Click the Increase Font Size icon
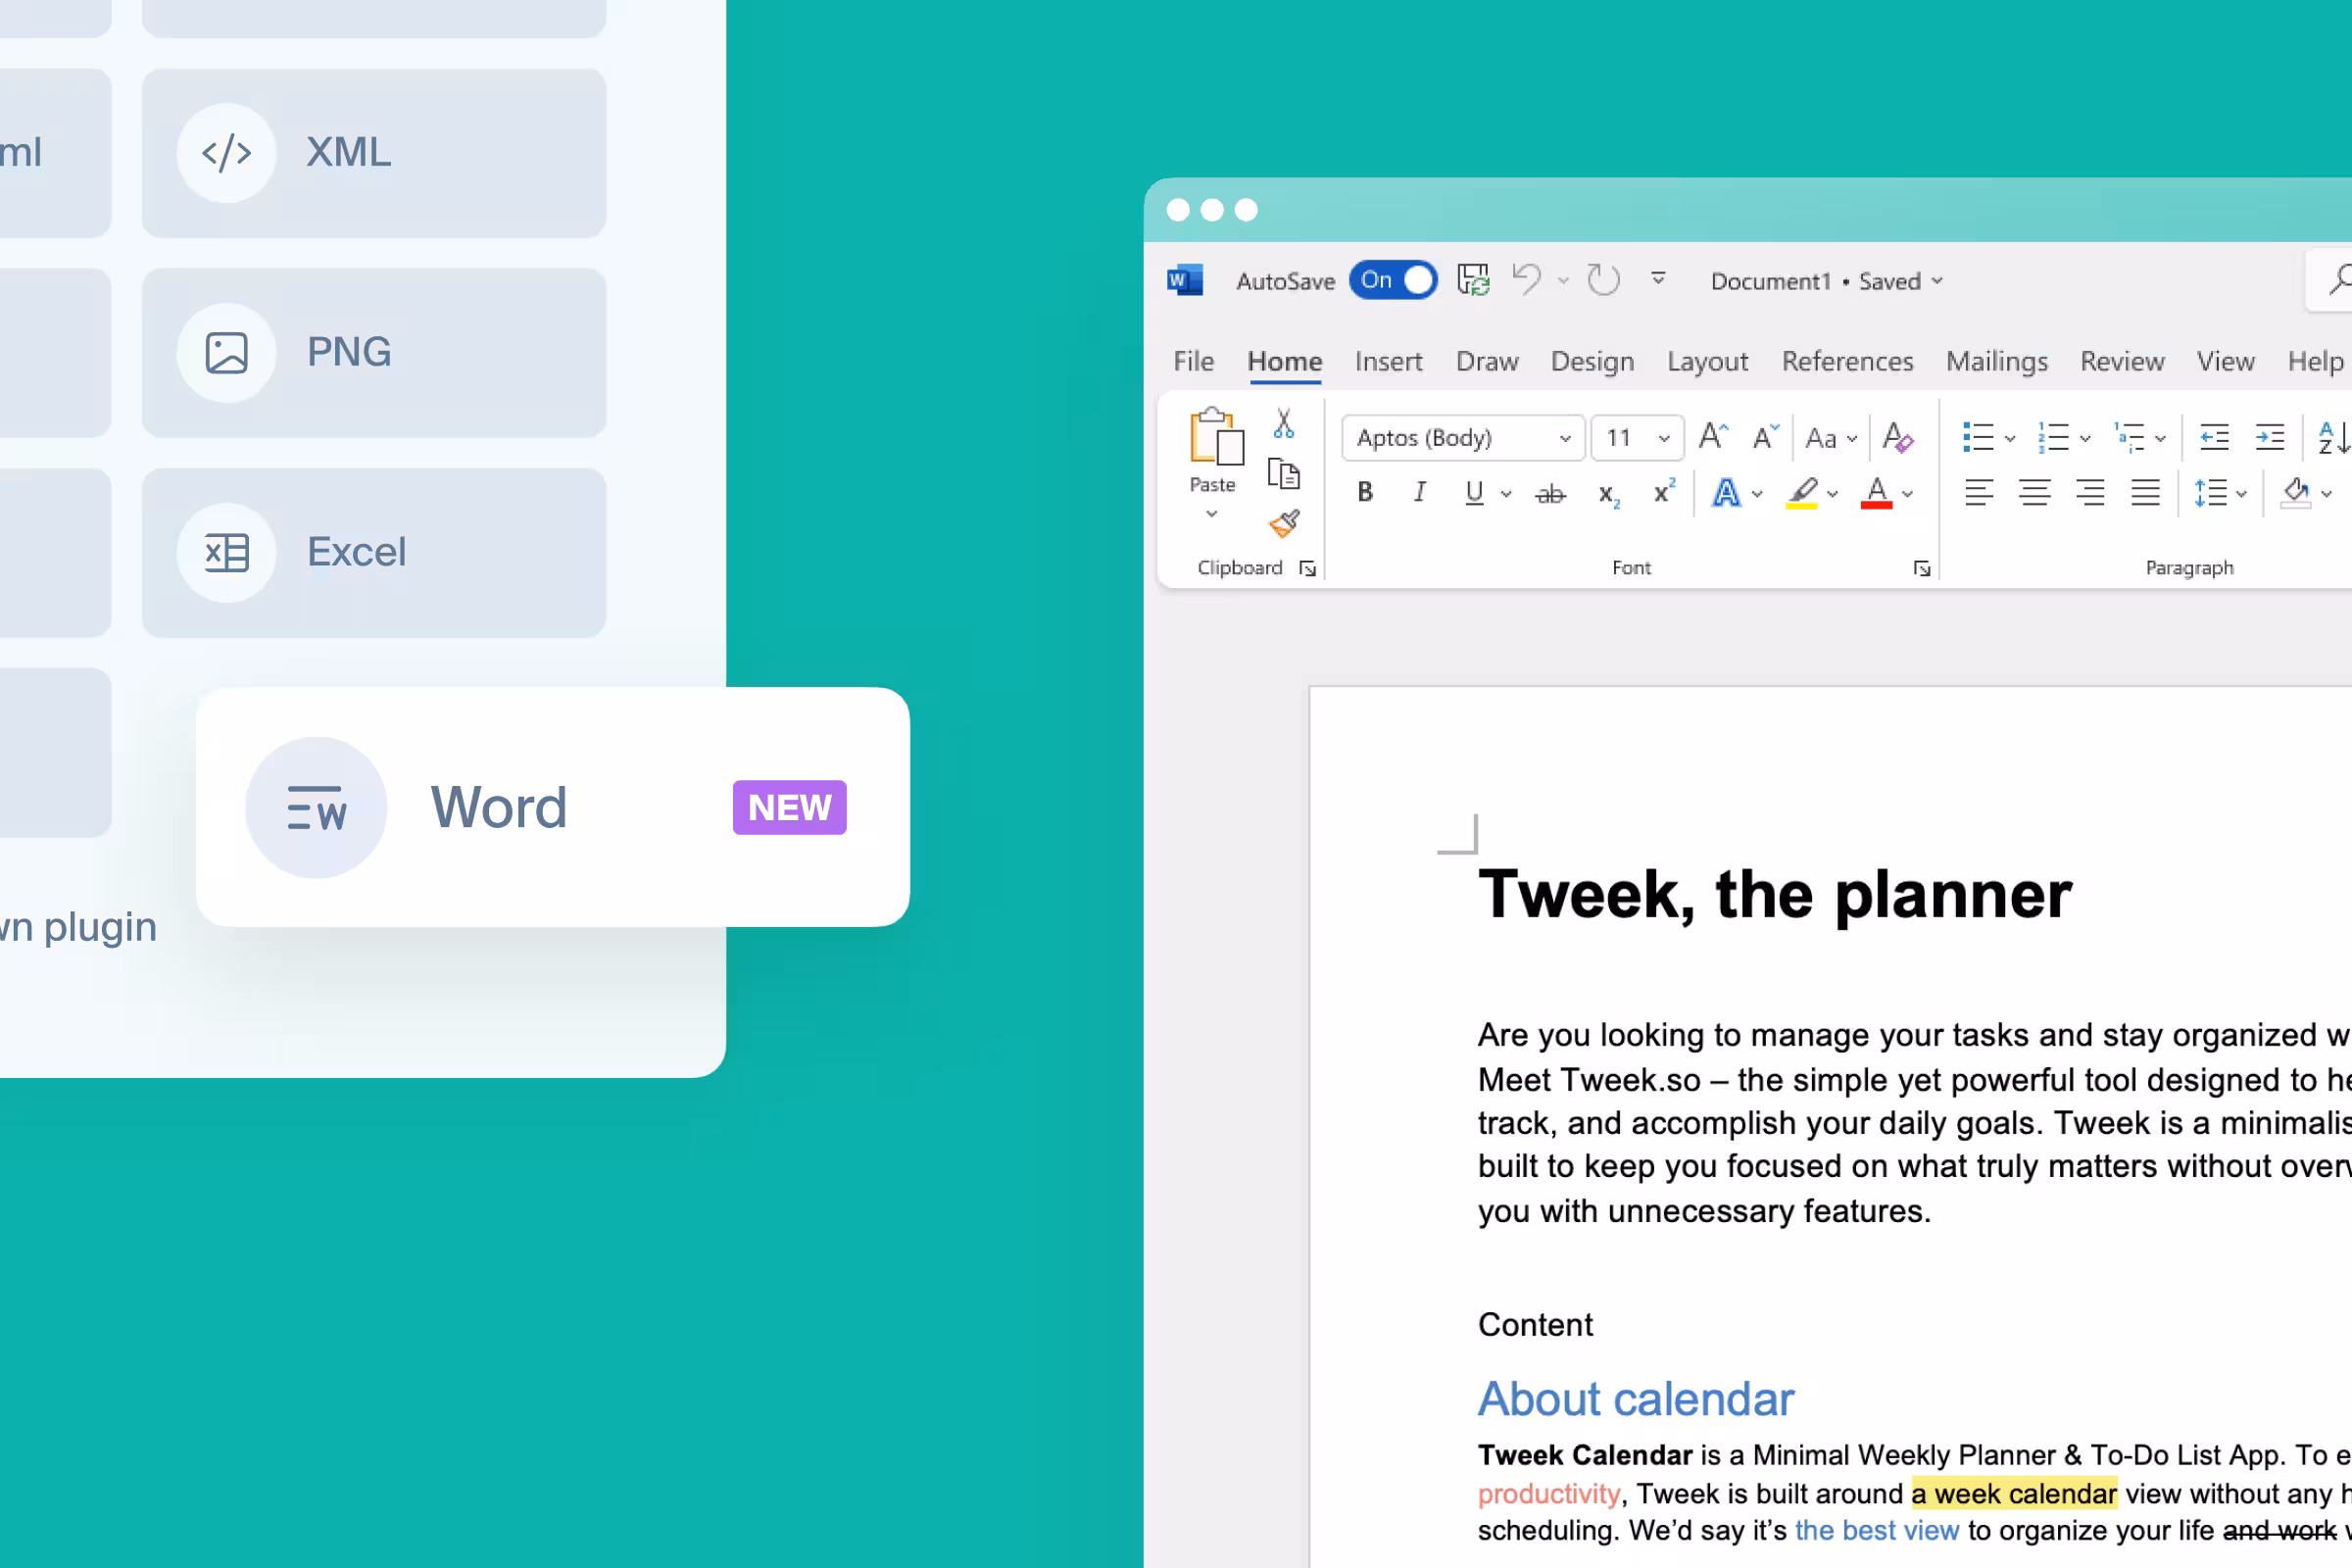This screenshot has width=2352, height=1568. 1713,437
